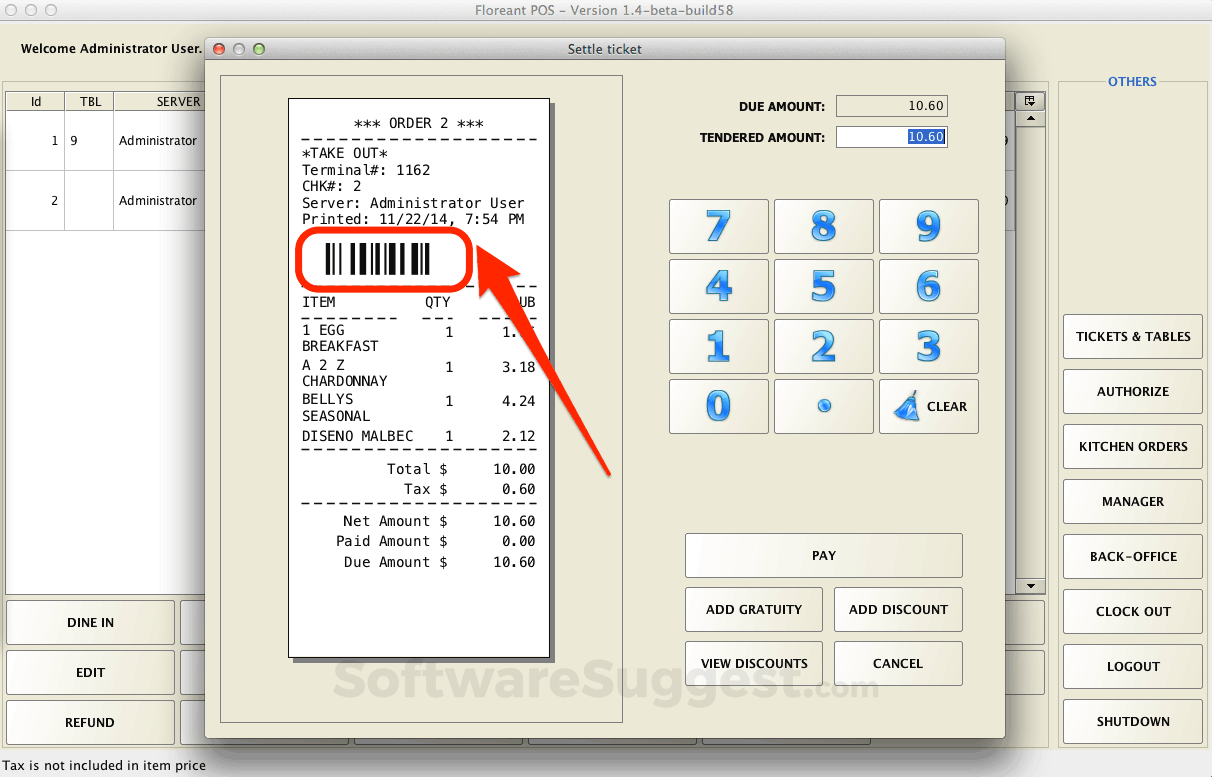Select the Tendered Amount input field
This screenshot has height=777, width=1212.
(891, 137)
